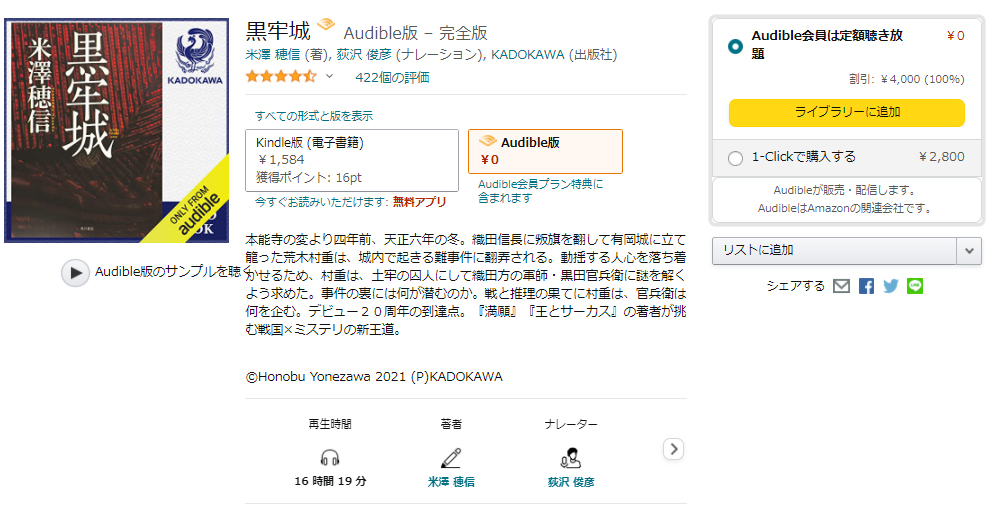The image size is (994, 525).
Task: Click the headphones 再生時間 icon
Action: tap(330, 457)
